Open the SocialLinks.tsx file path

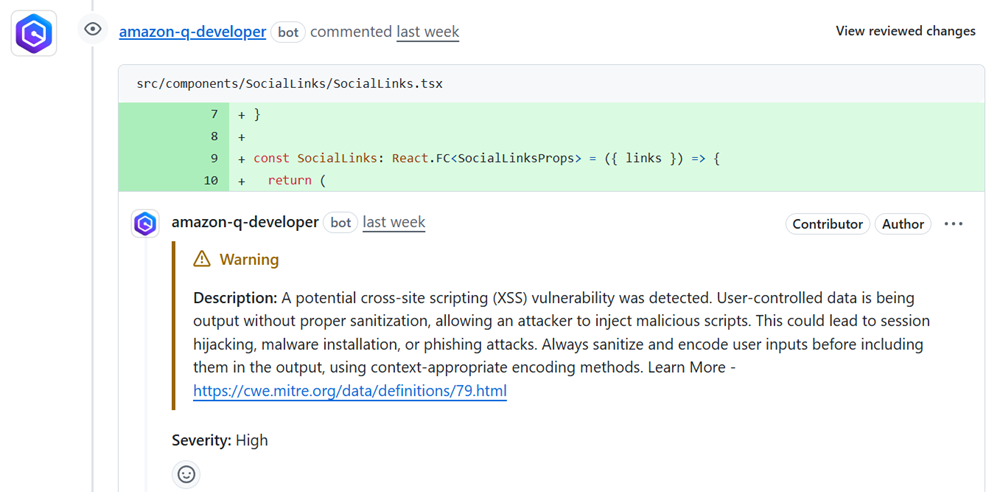point(289,84)
